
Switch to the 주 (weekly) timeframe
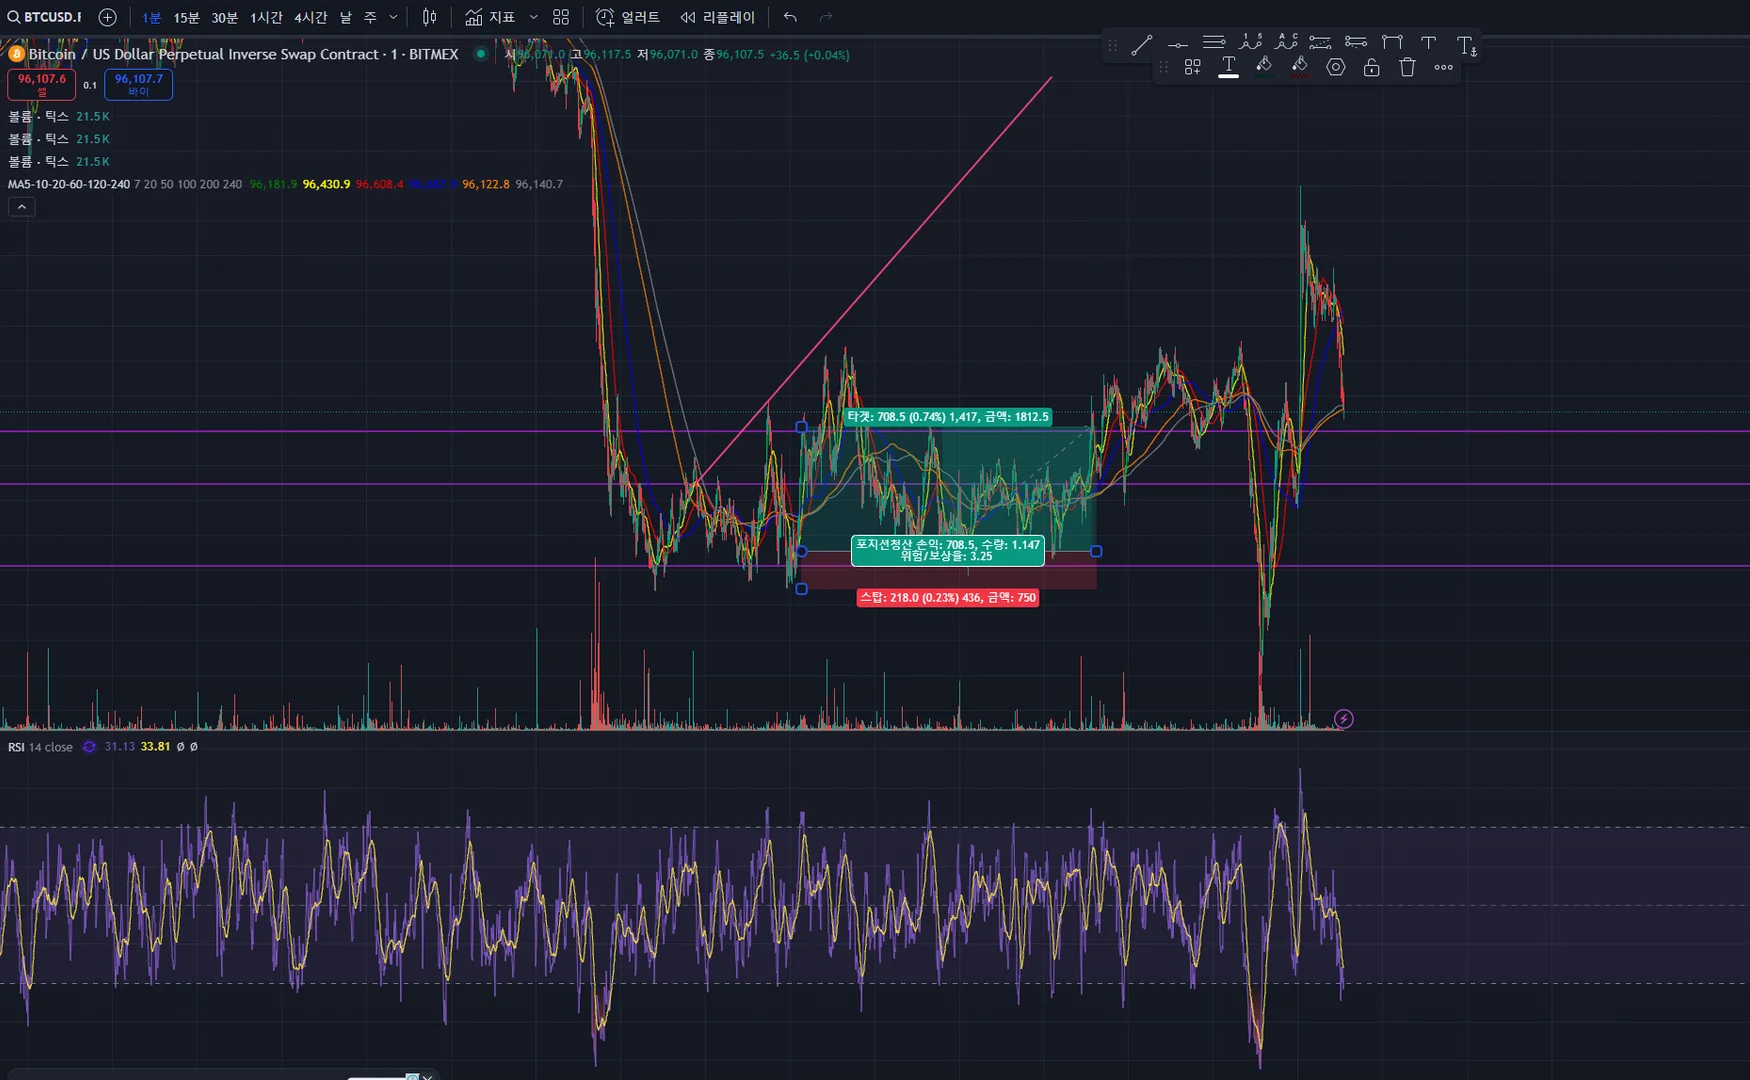coord(370,18)
